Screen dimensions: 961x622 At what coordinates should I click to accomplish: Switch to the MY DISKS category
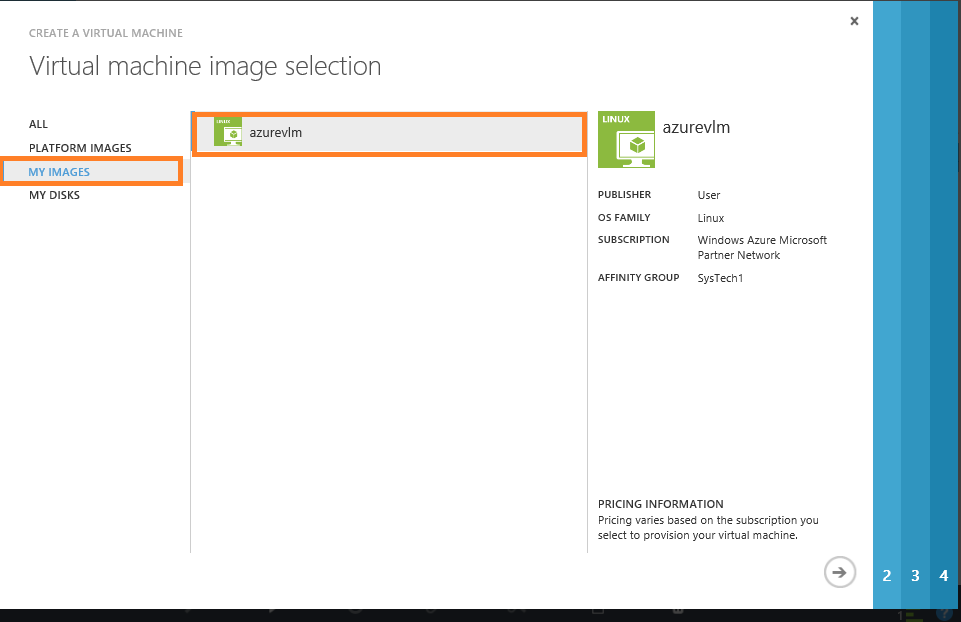[x=55, y=195]
